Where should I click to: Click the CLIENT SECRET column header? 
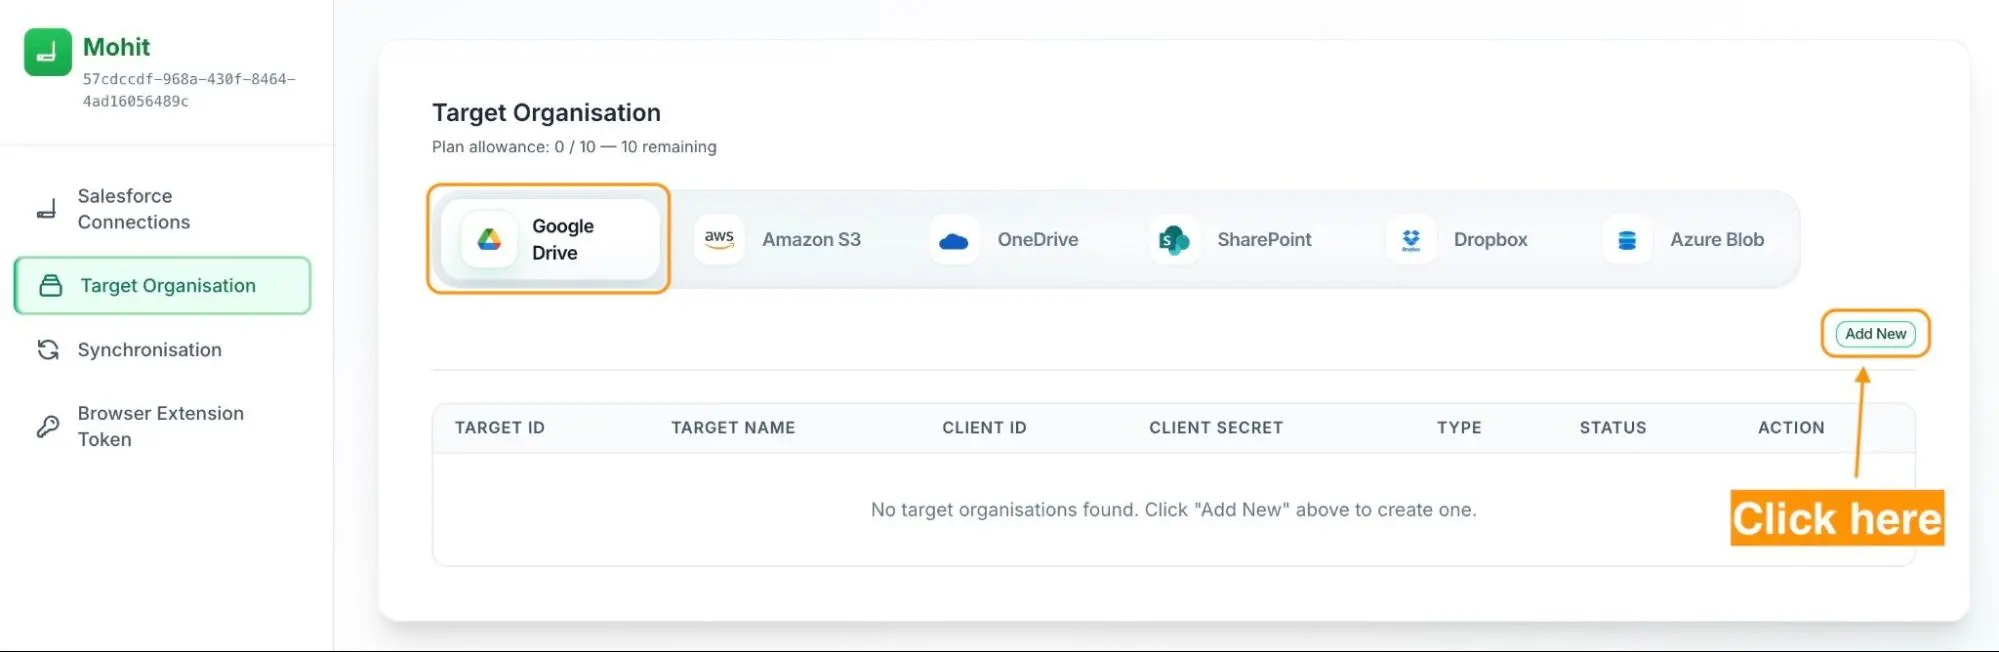tap(1216, 428)
